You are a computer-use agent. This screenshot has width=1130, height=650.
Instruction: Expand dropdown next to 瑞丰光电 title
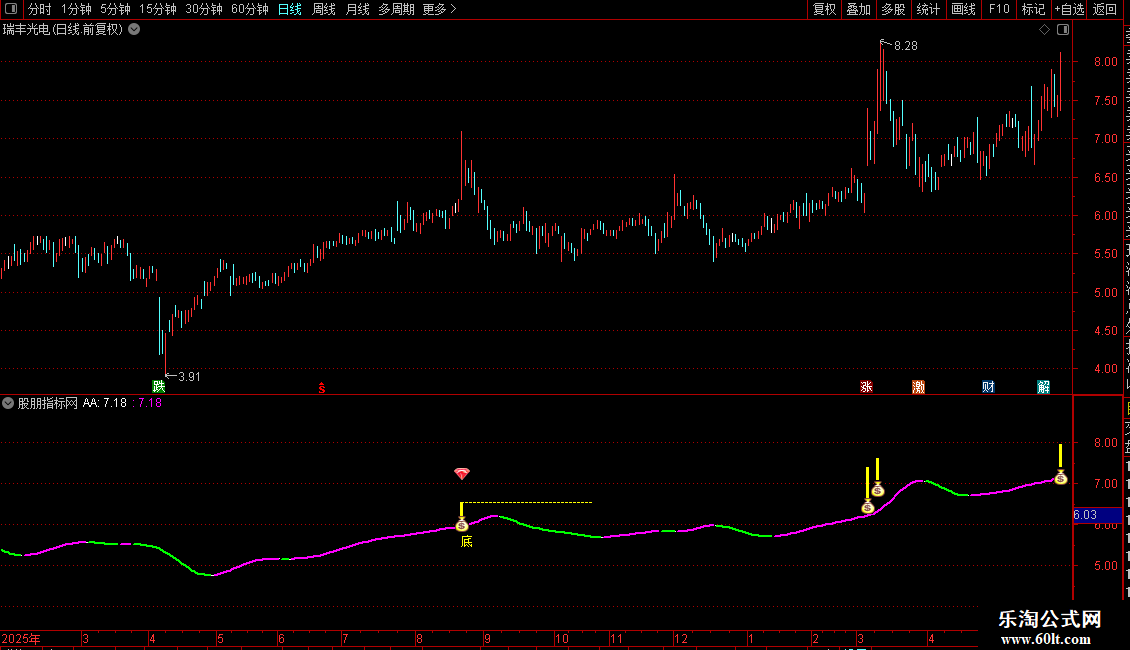point(134,30)
